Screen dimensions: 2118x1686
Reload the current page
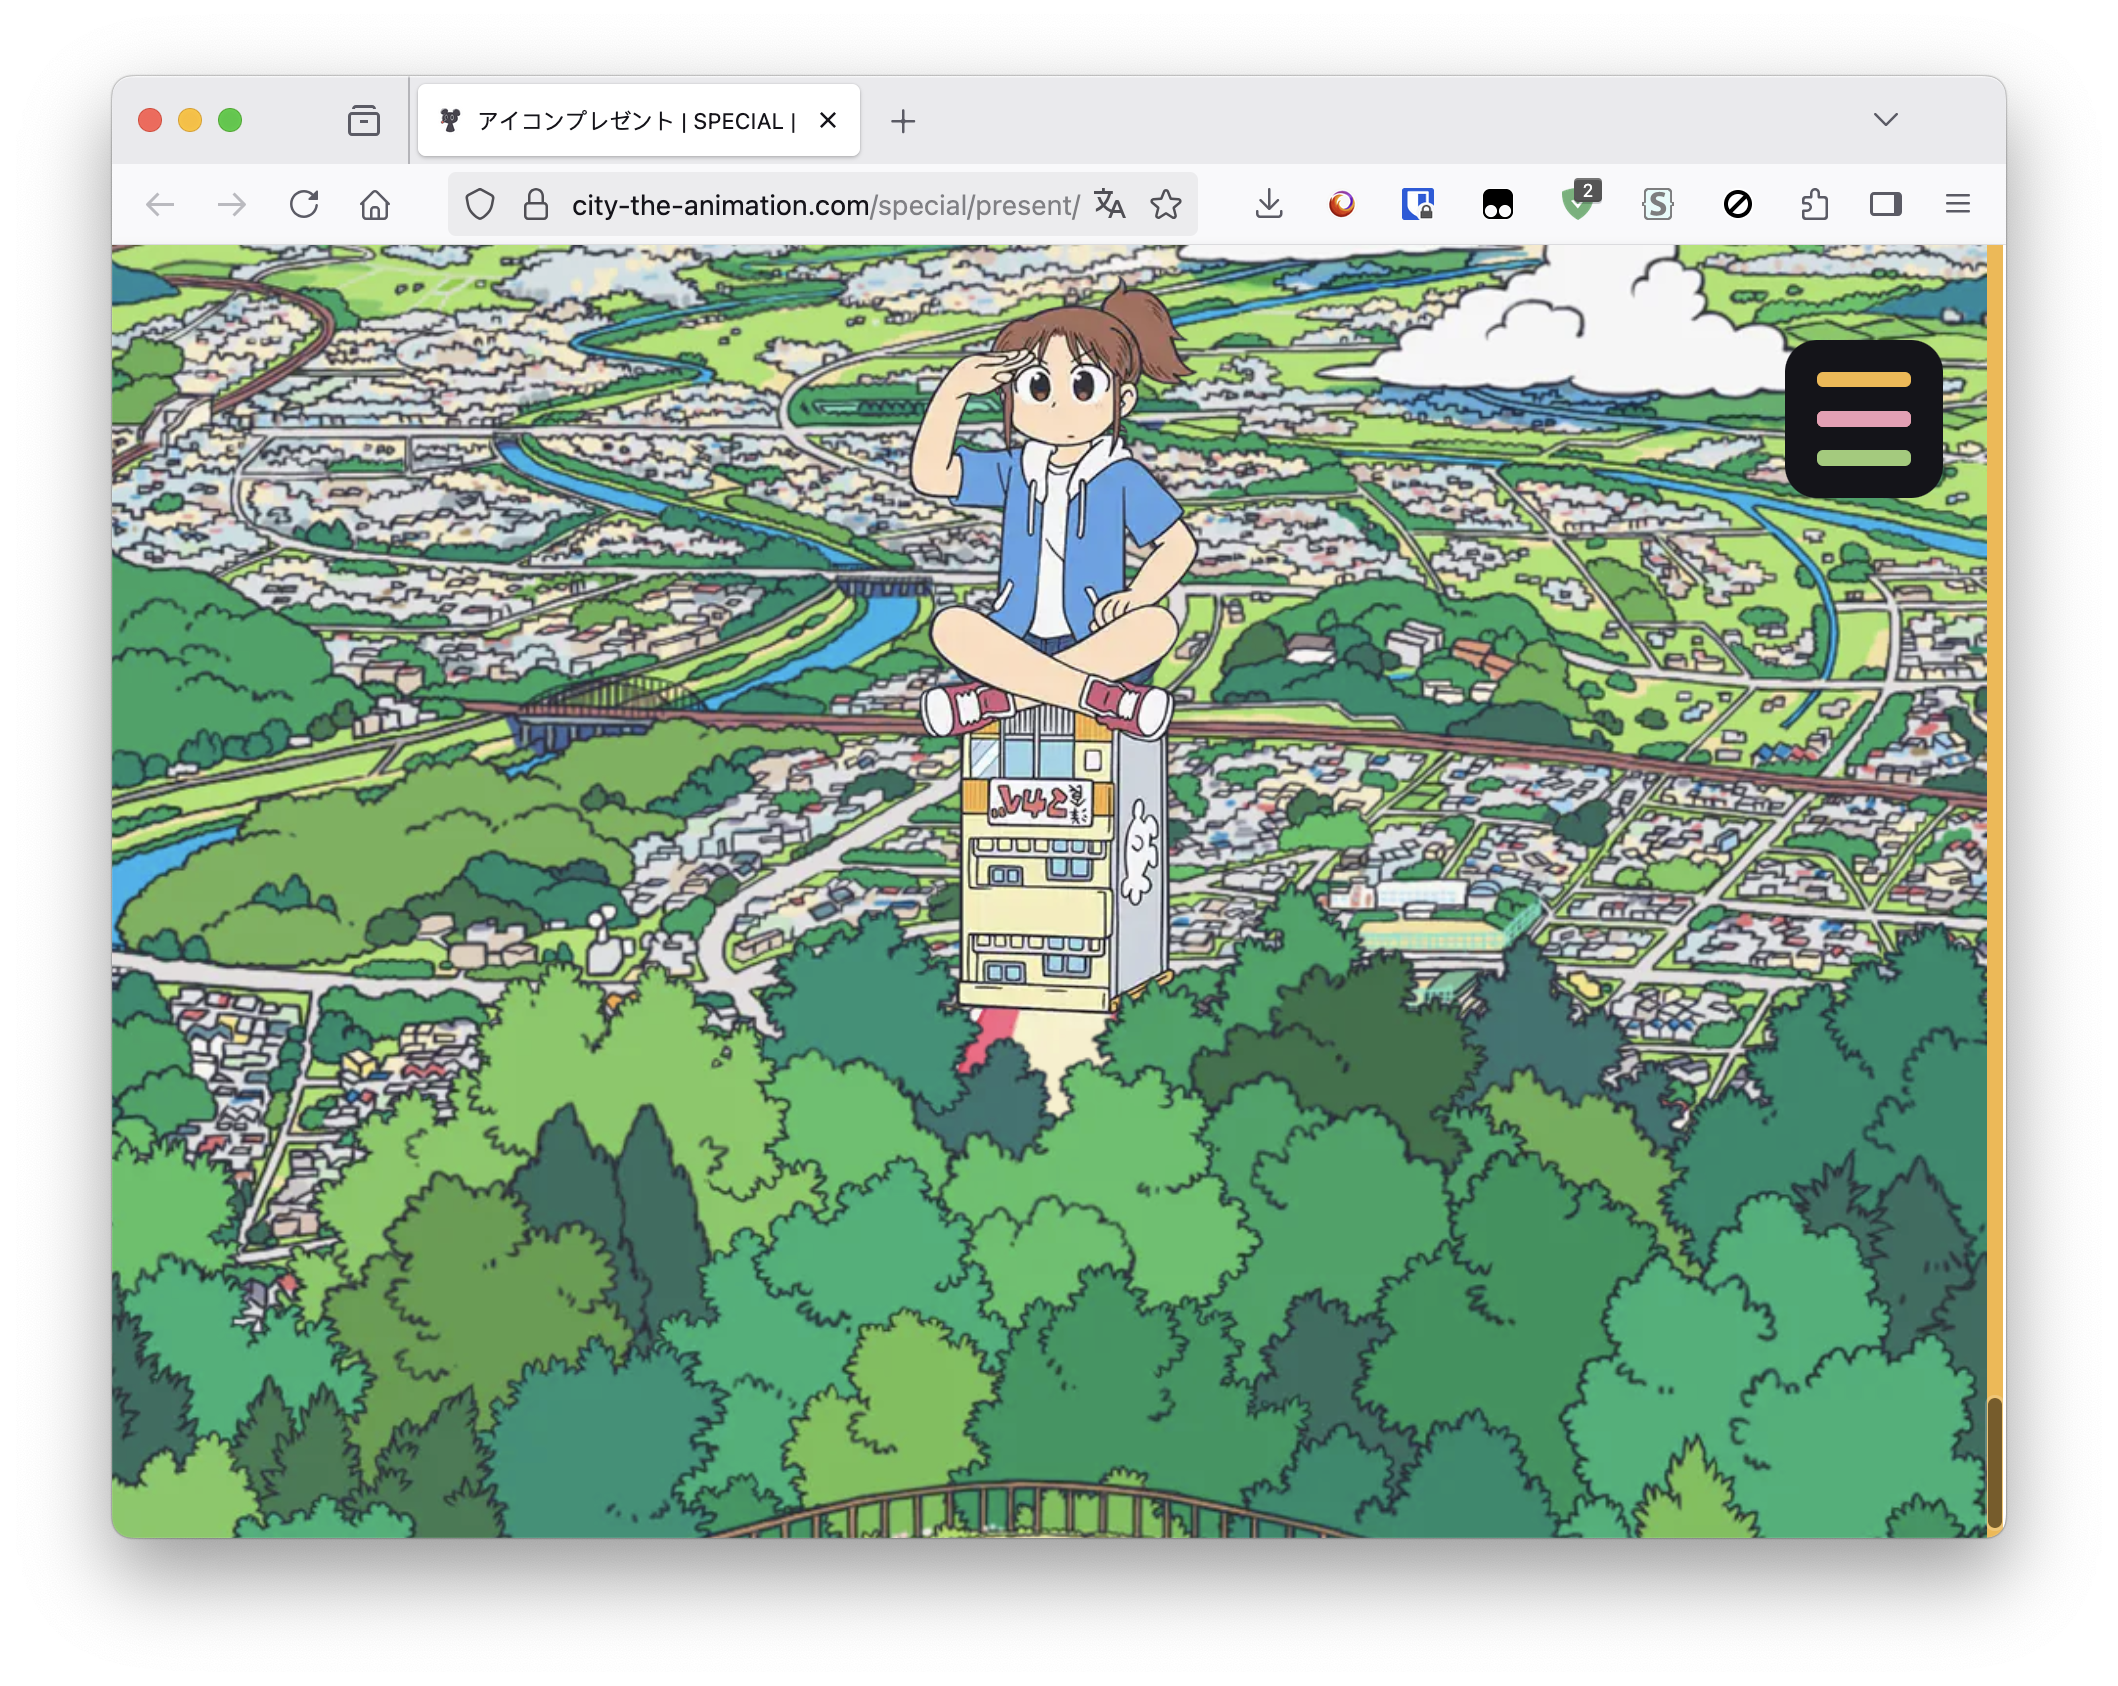click(304, 205)
